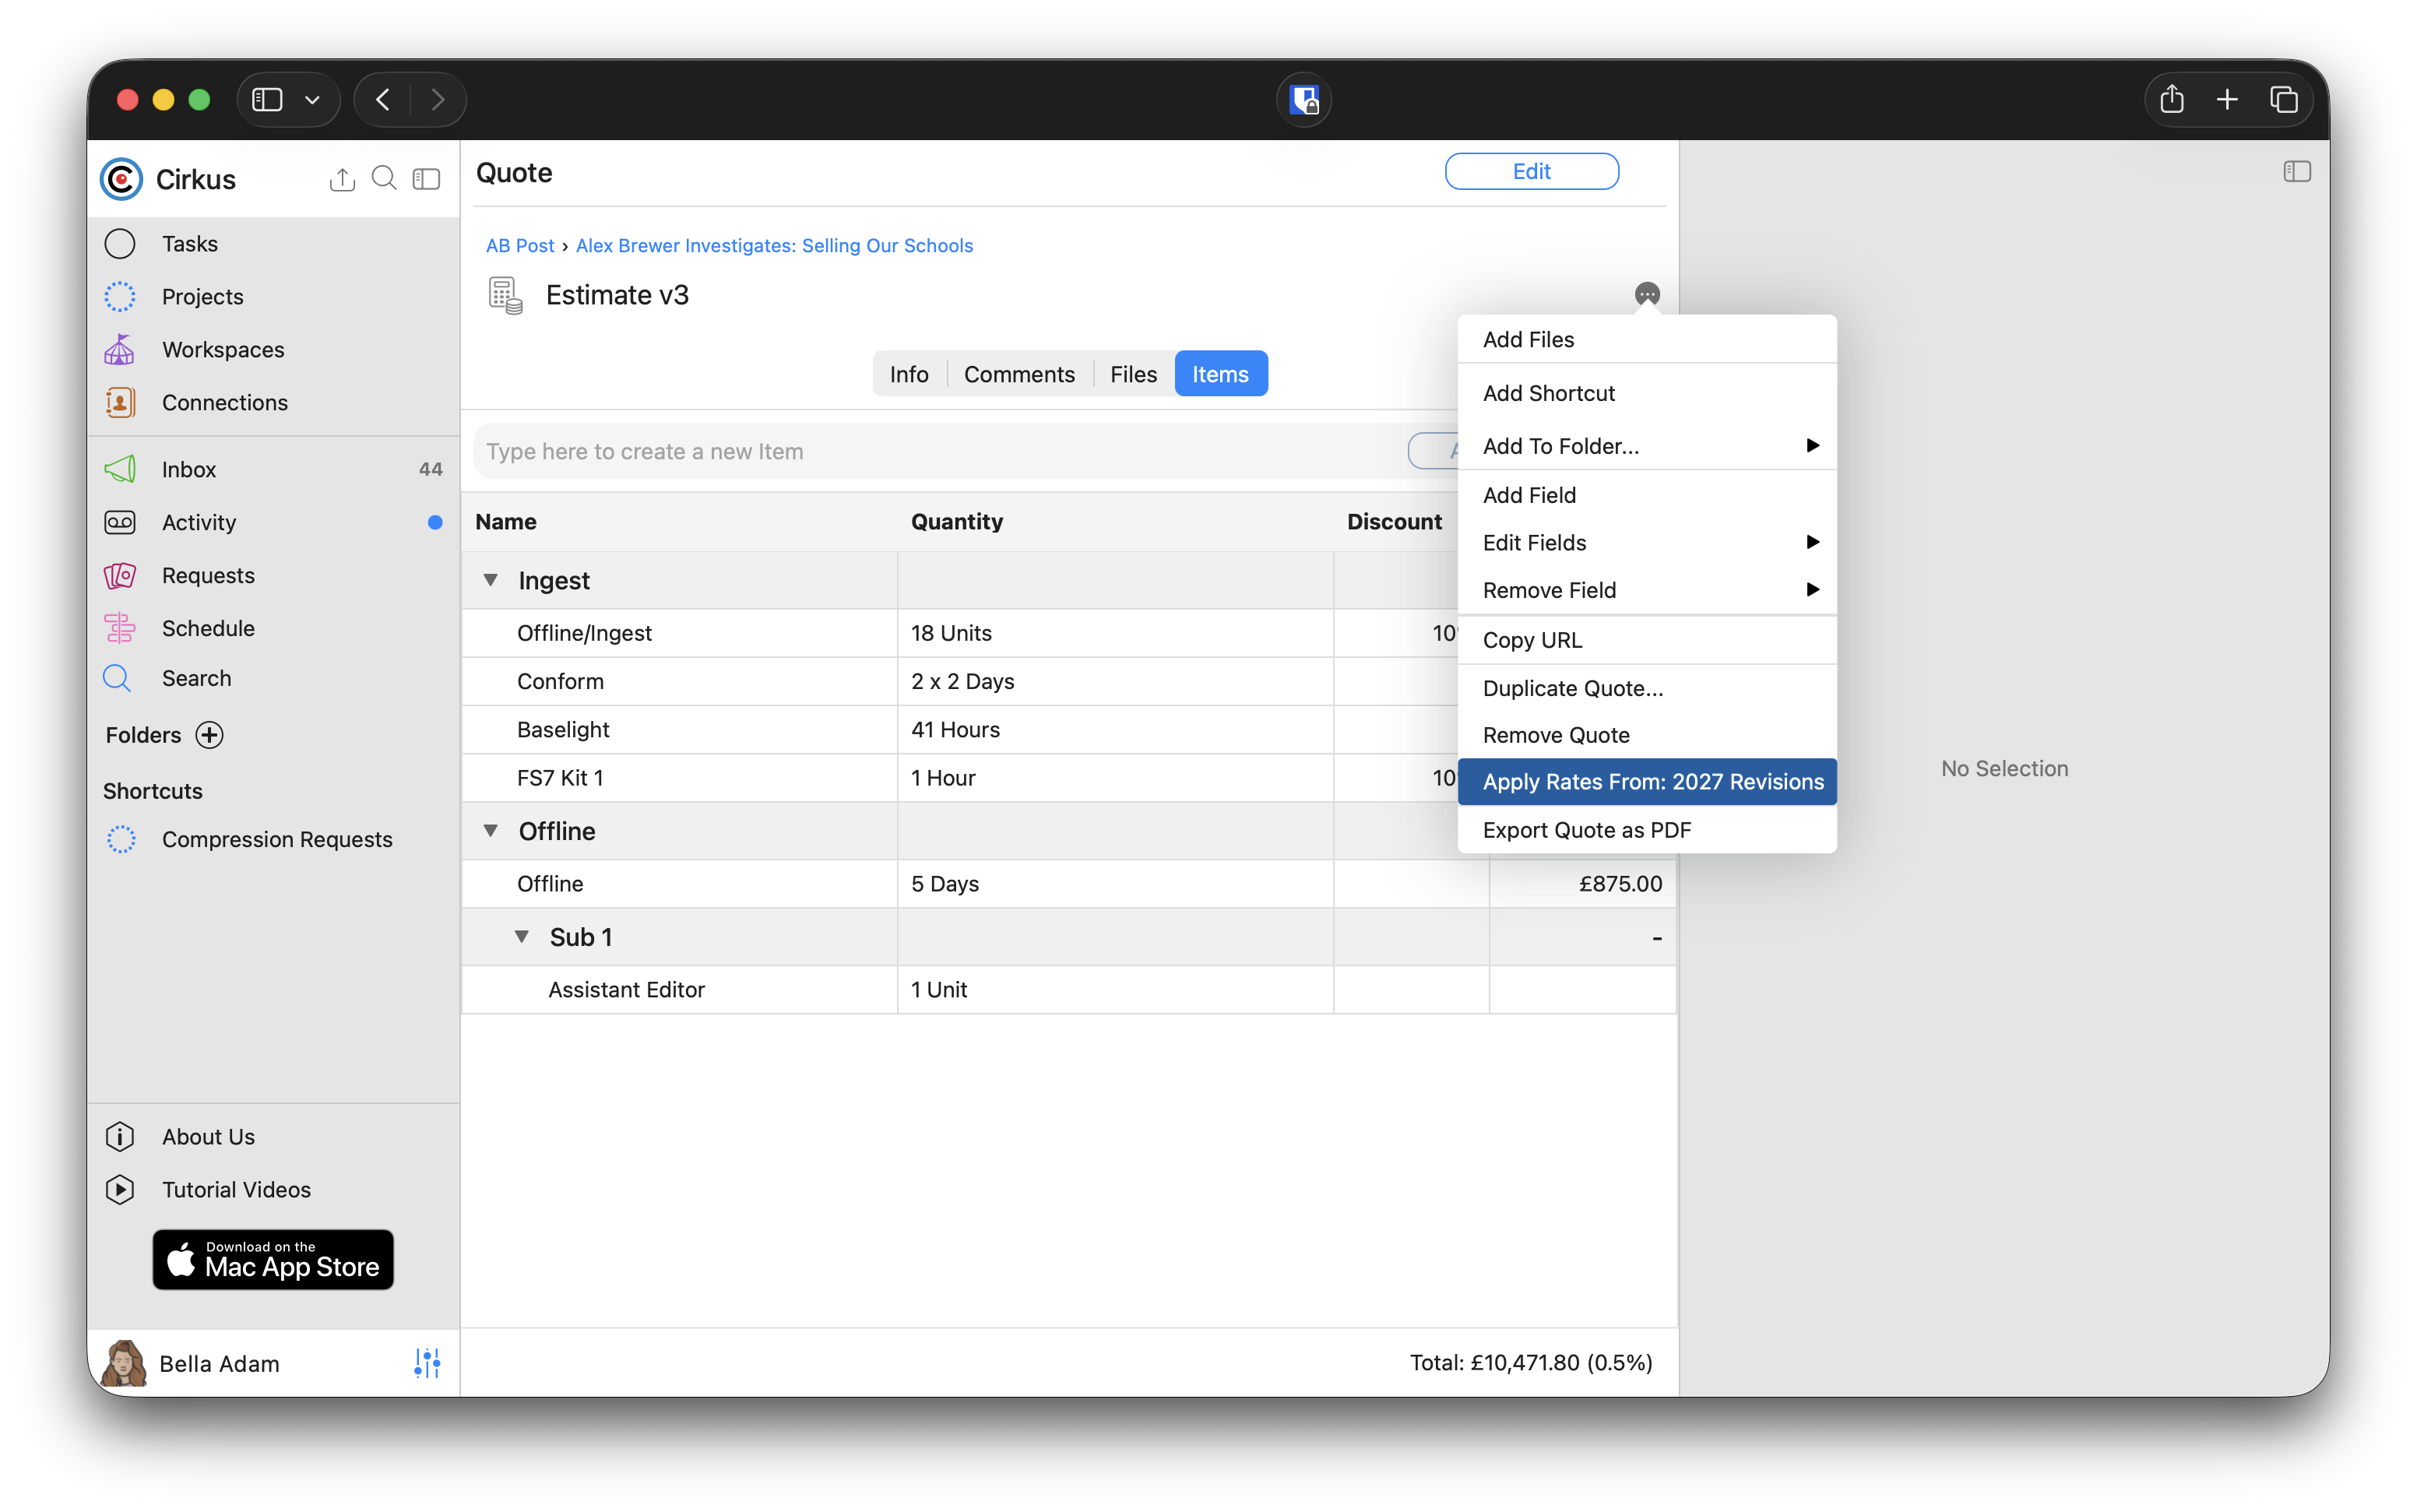Collapse the Offline group
Viewport: 2417px width, 1512px height.
491,831
